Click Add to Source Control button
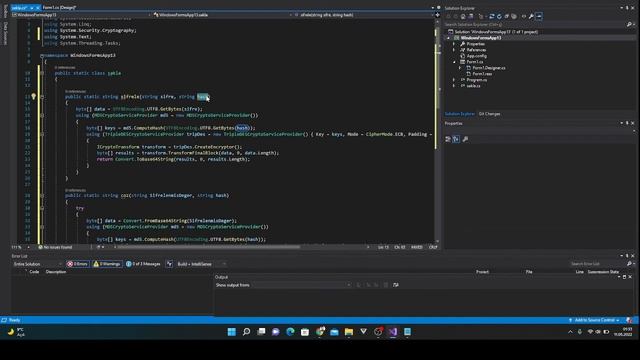The width and height of the screenshot is (640, 360). click(594, 320)
